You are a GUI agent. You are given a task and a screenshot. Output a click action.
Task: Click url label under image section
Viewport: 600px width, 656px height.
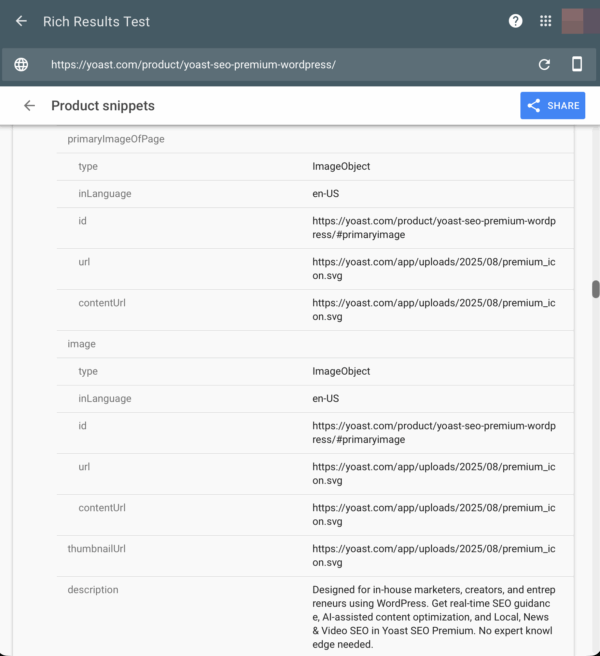click(84, 467)
